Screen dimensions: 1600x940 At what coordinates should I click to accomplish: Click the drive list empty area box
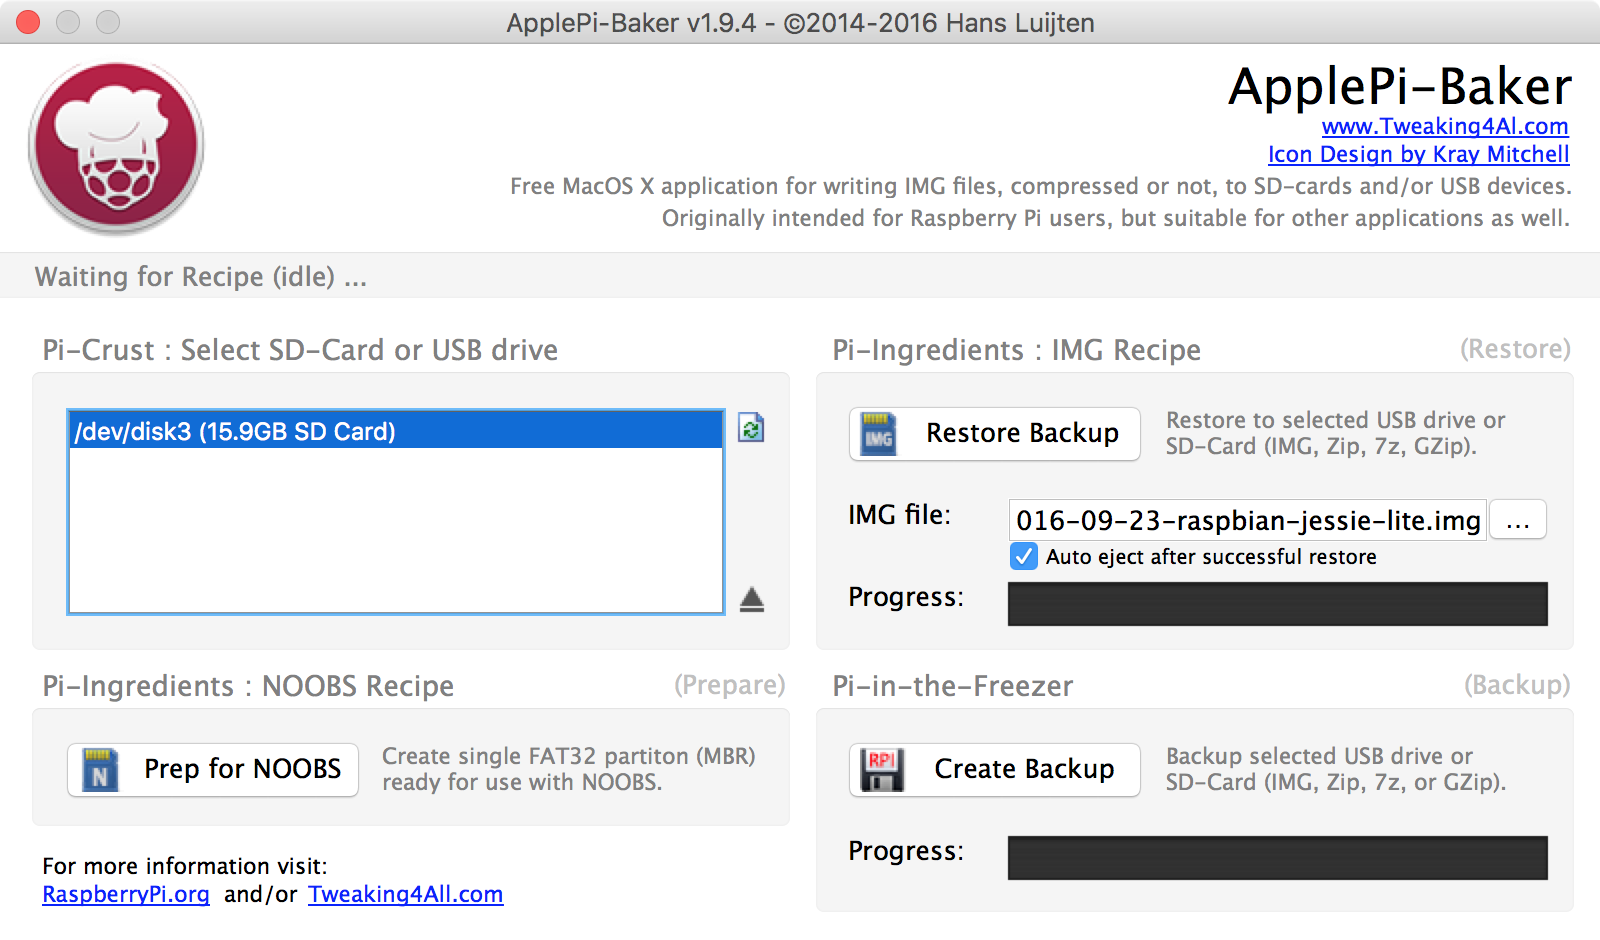pos(395,530)
